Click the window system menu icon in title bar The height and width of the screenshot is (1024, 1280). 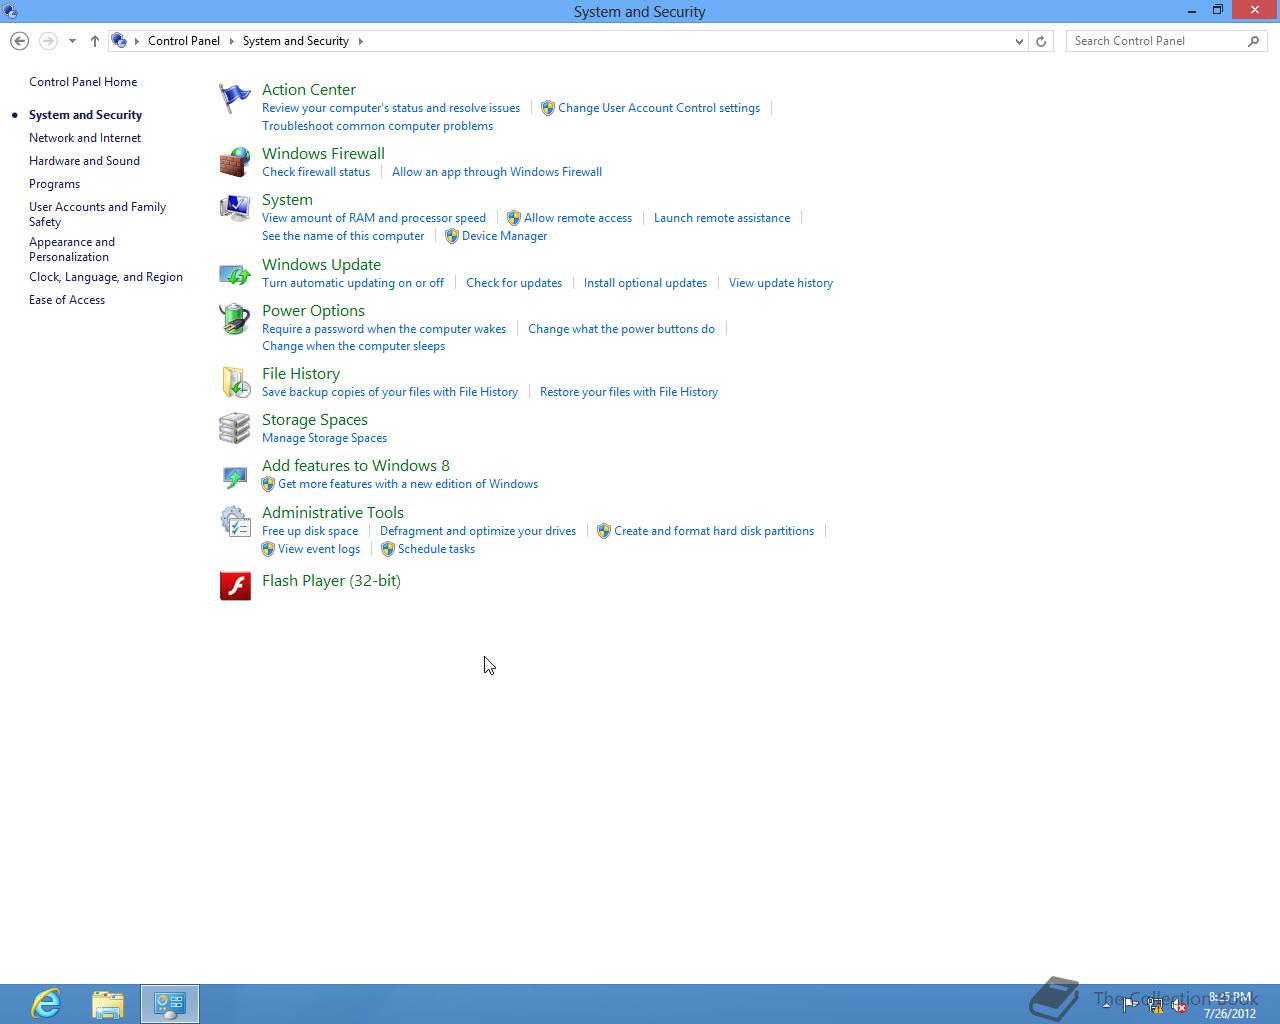point(10,12)
